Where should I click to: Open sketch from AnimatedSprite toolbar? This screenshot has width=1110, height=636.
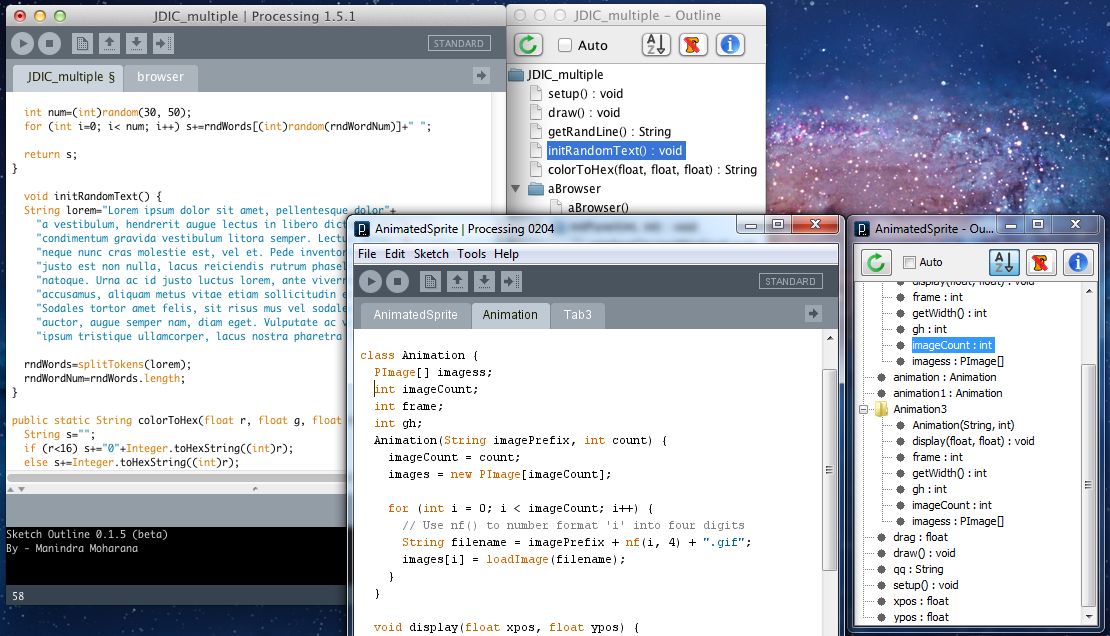[x=457, y=282]
